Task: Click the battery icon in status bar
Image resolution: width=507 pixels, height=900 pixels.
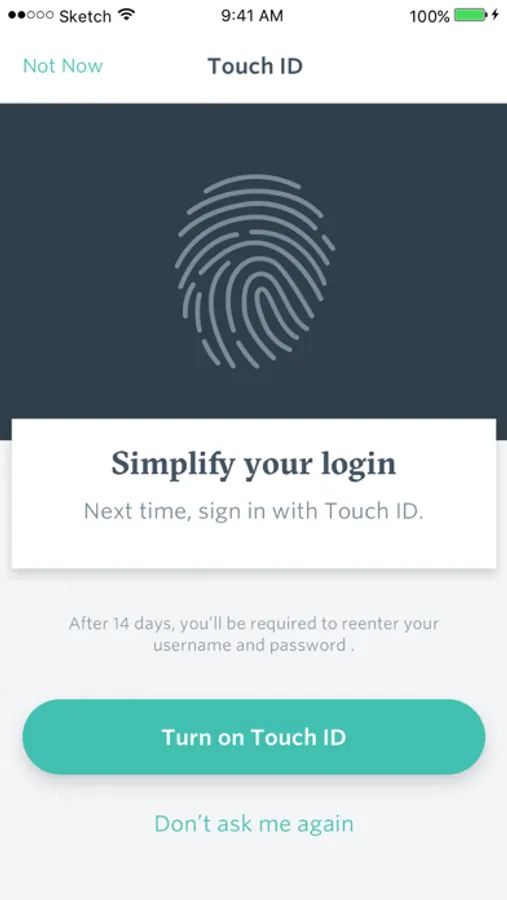Action: (x=471, y=15)
